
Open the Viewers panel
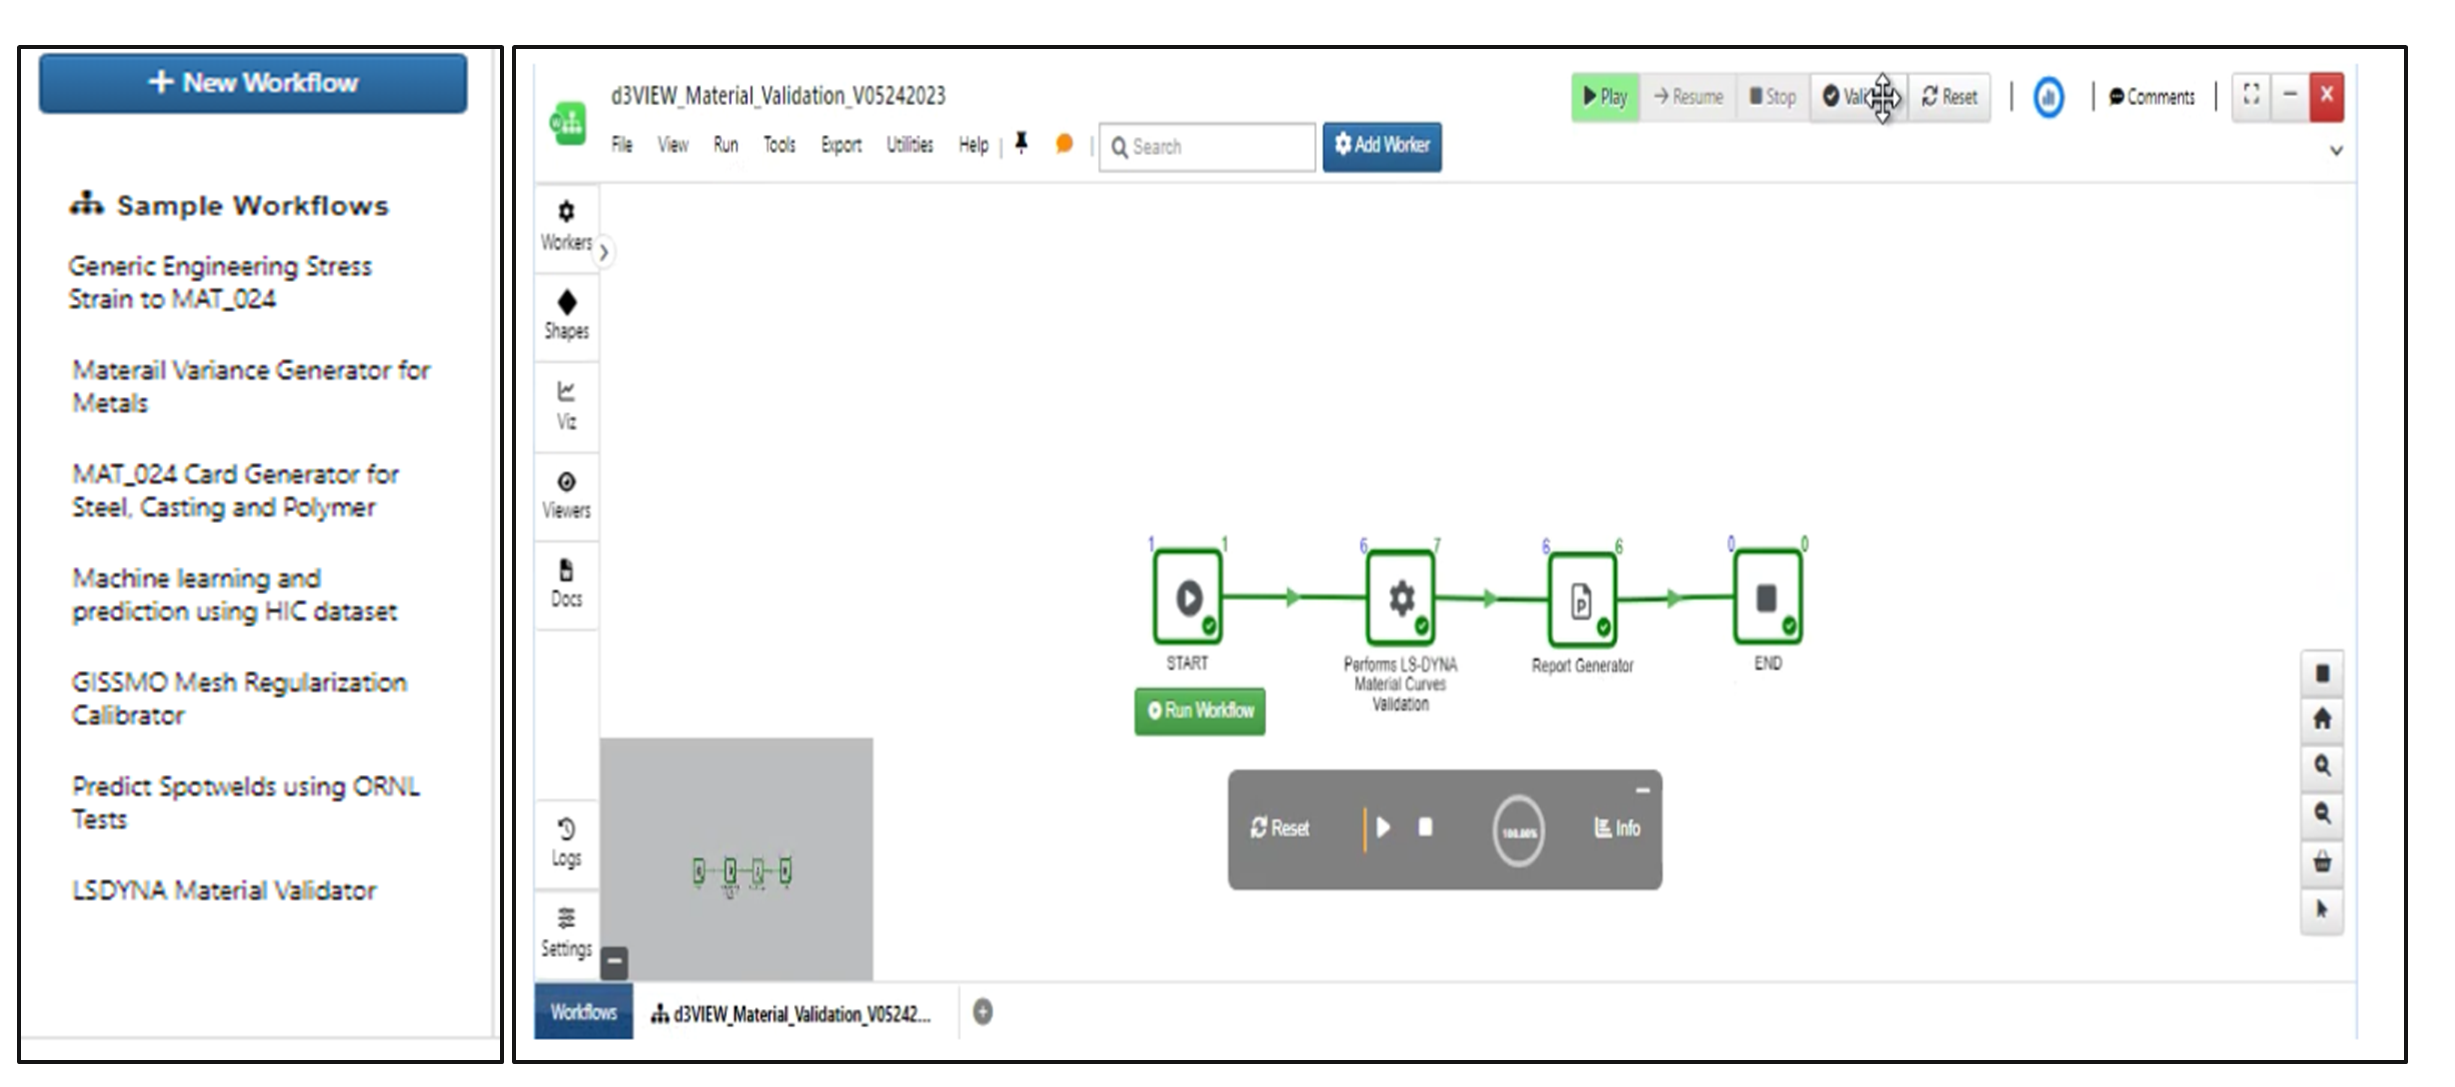tap(566, 495)
